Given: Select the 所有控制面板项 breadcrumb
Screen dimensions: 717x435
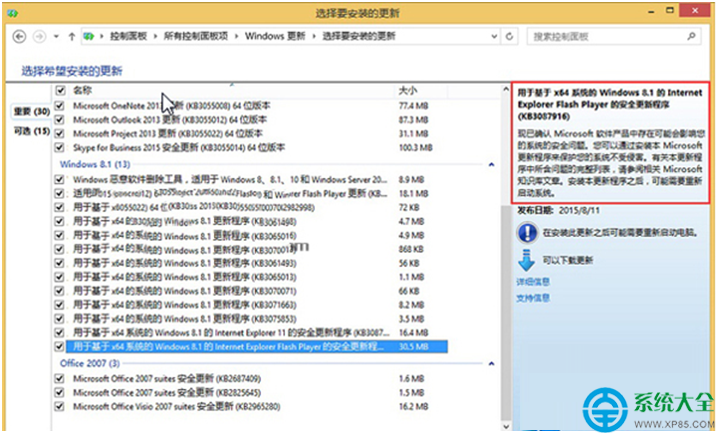Looking at the screenshot, I should point(196,37).
